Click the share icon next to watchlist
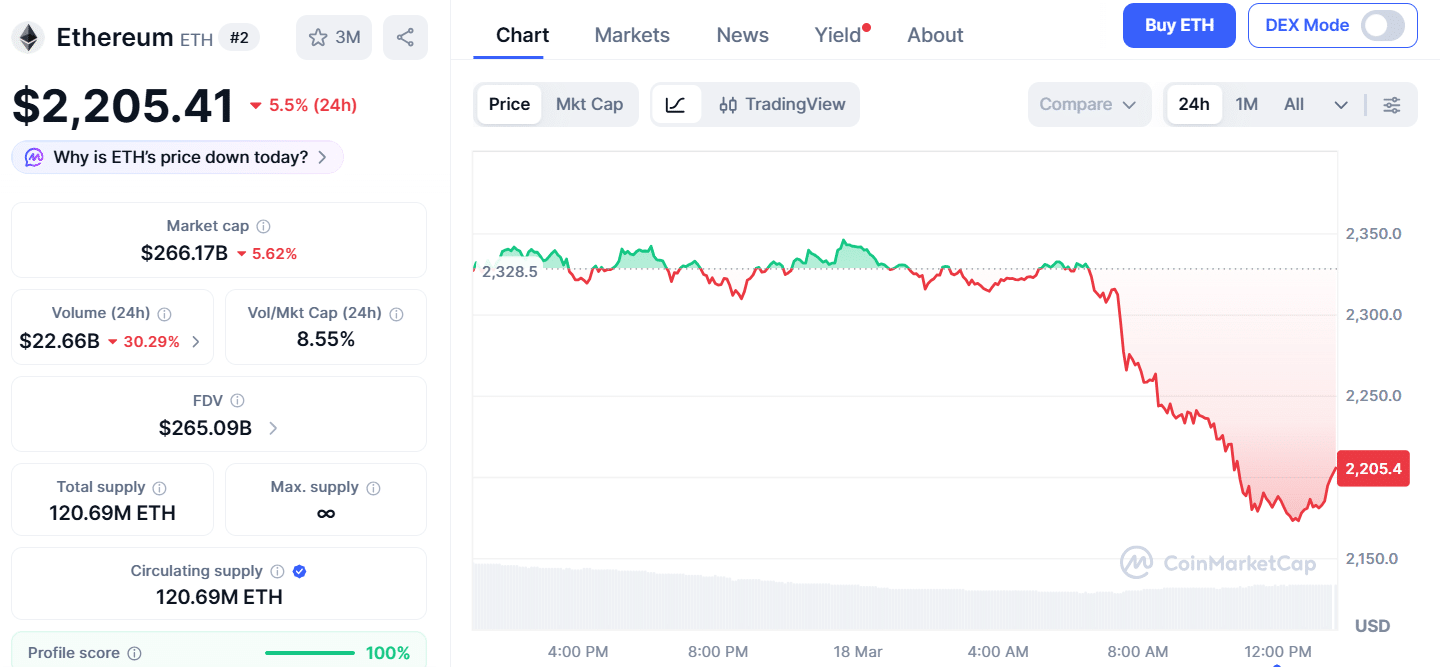 coord(405,38)
